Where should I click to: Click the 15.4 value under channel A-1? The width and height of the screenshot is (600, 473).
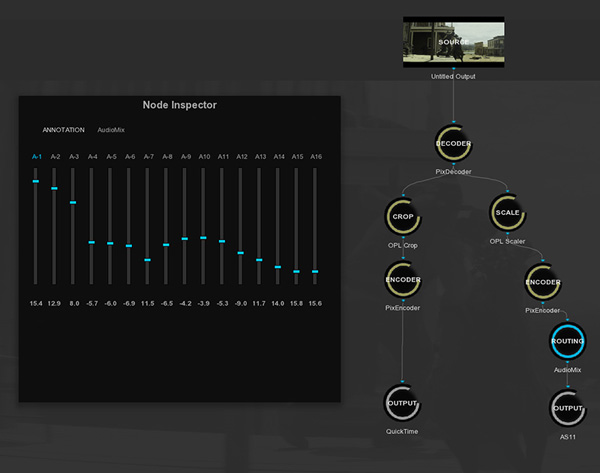[36, 303]
